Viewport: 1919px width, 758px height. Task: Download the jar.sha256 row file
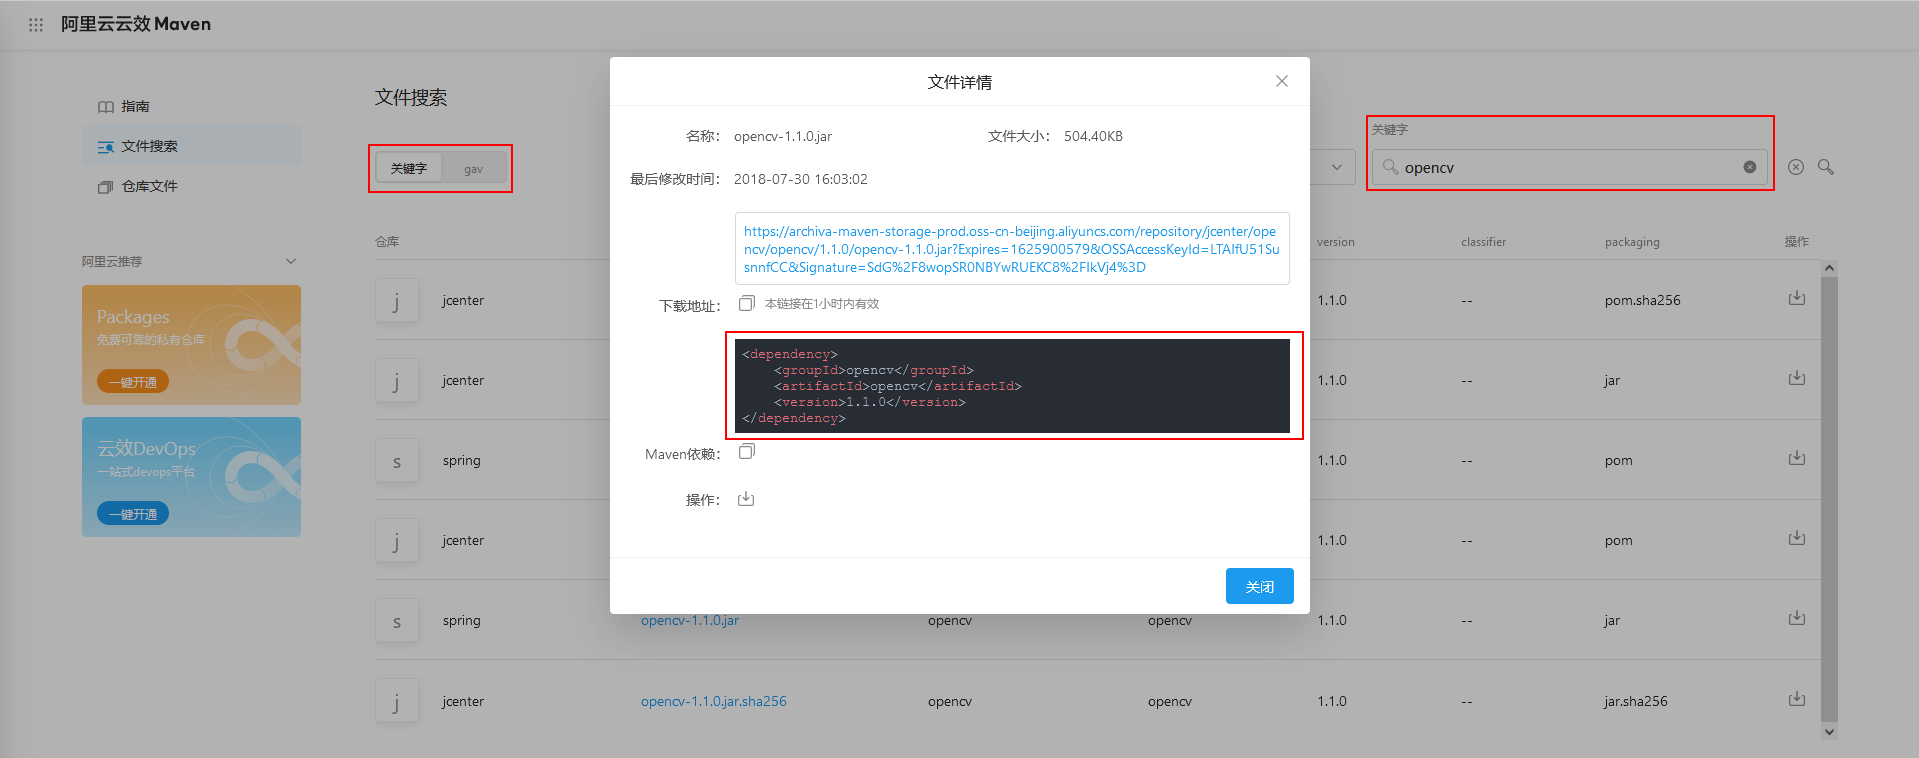(1796, 699)
